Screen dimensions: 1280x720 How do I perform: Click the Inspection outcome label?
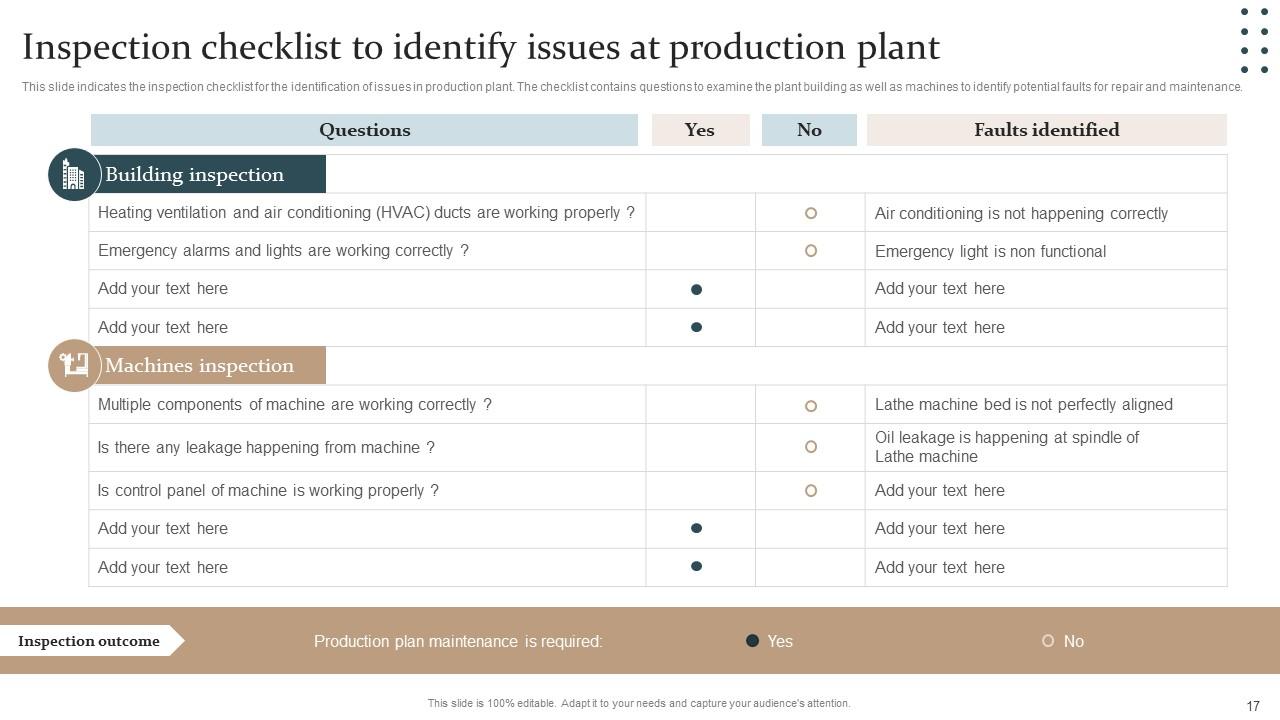coord(88,641)
